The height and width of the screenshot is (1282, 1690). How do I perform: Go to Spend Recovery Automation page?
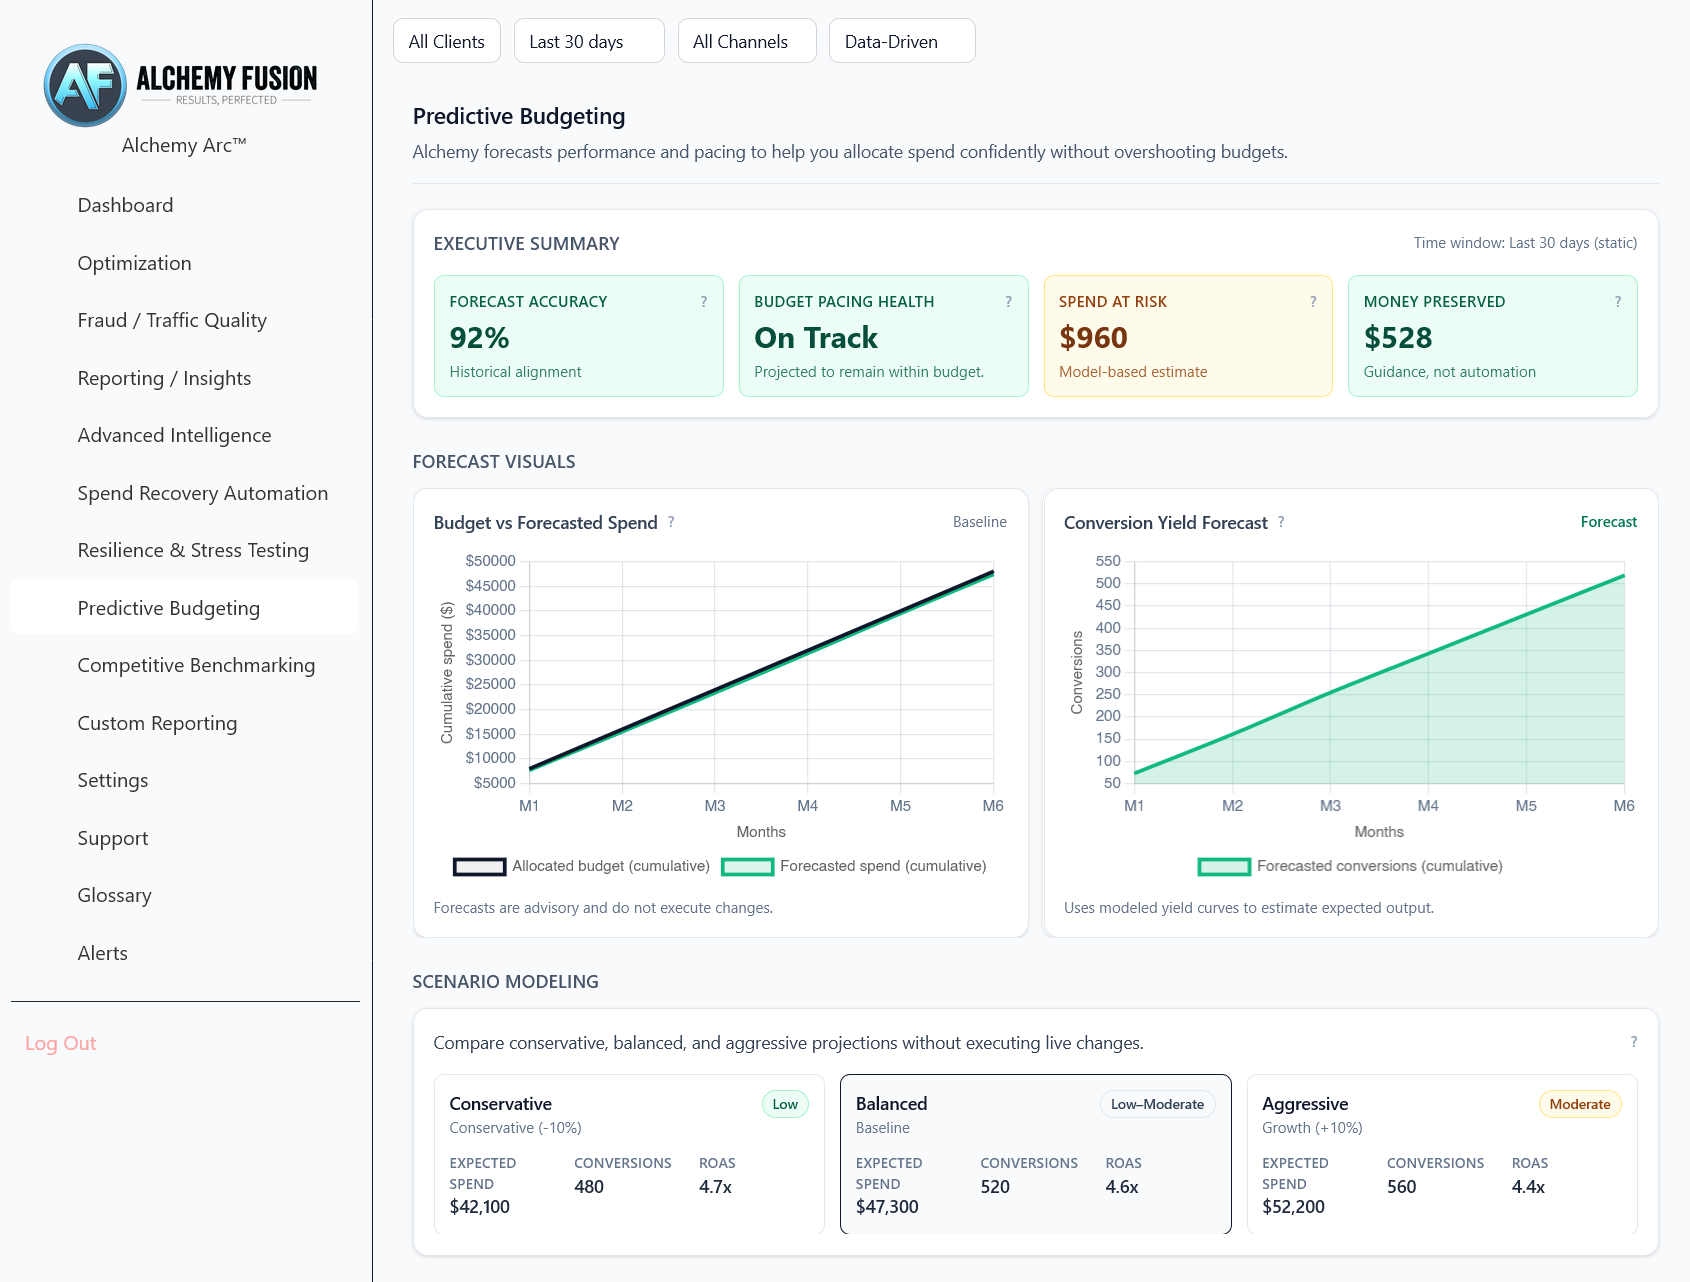(x=203, y=493)
